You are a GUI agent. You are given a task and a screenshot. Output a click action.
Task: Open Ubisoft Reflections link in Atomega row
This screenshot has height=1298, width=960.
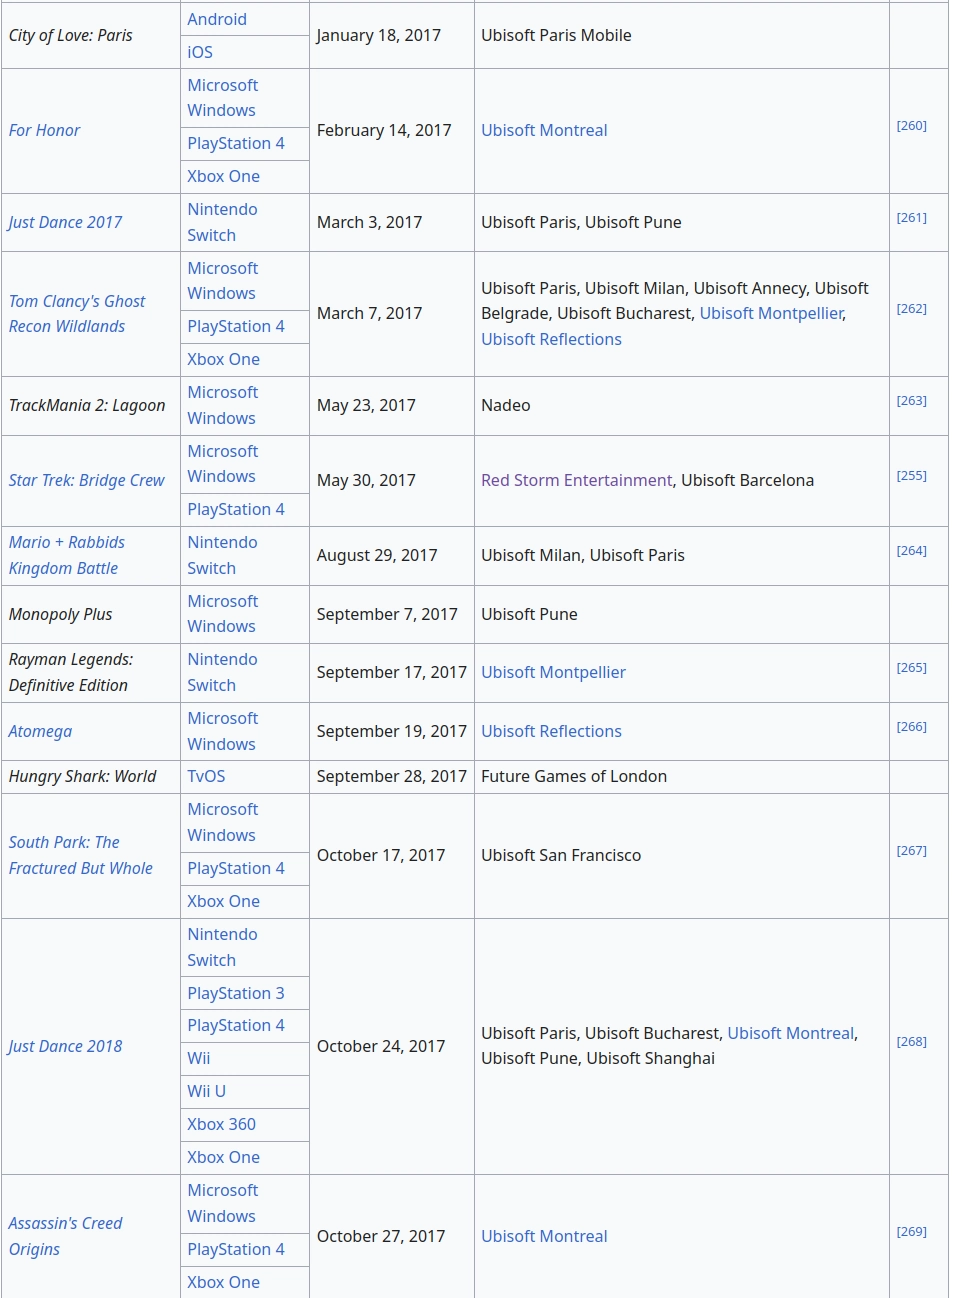pyautogui.click(x=551, y=731)
